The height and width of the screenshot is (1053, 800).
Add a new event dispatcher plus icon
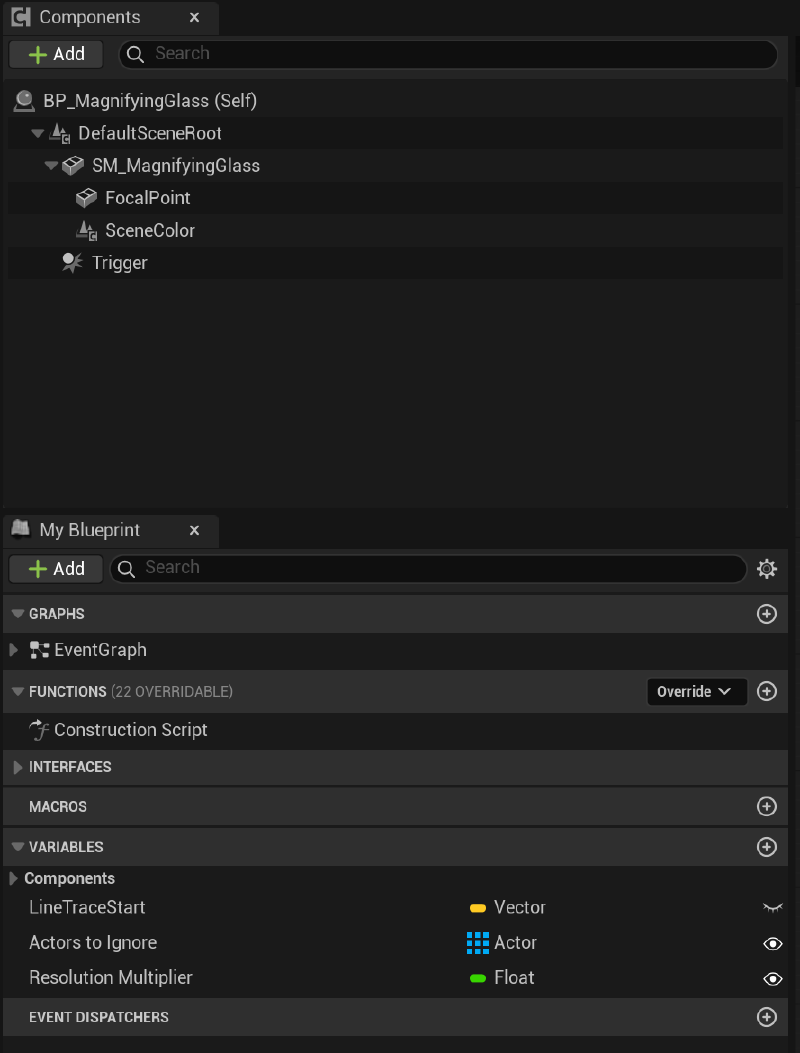click(767, 1017)
